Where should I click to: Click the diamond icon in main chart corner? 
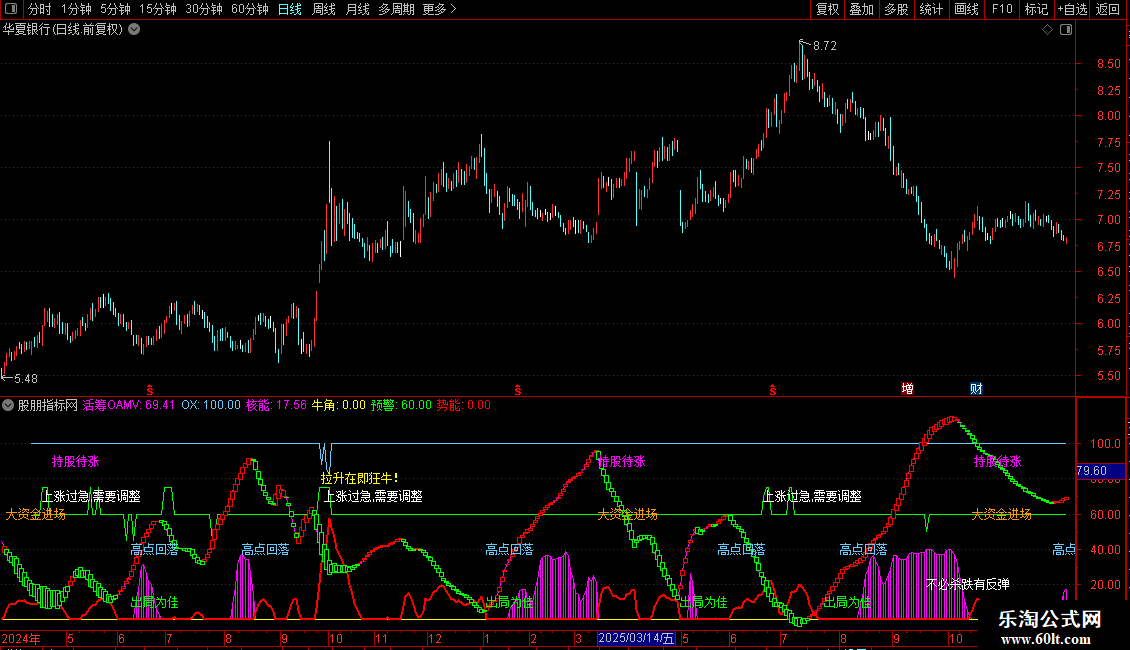point(1047,30)
